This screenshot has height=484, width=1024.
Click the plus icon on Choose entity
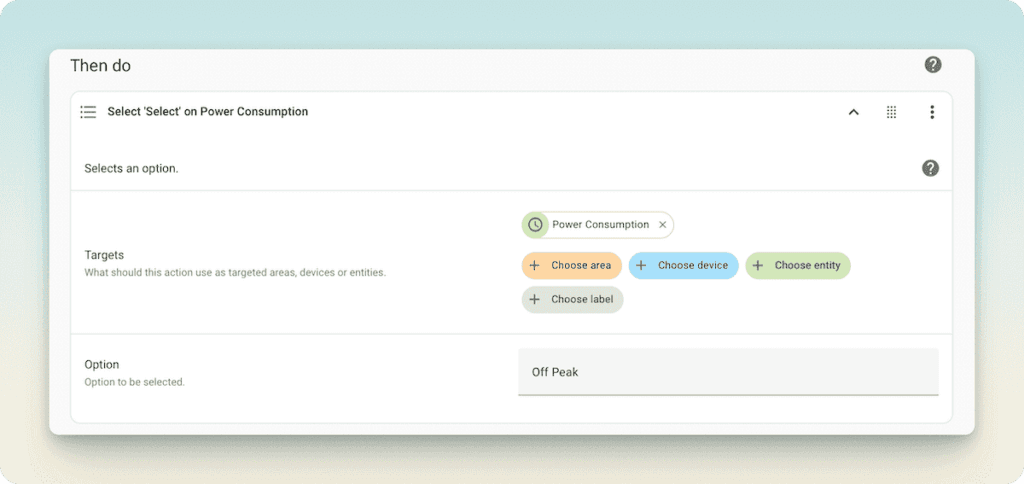coord(758,265)
